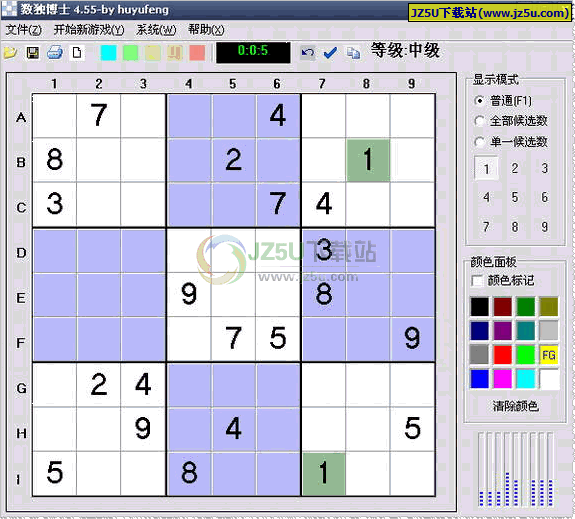Select cell F9 containing 9

412,339
